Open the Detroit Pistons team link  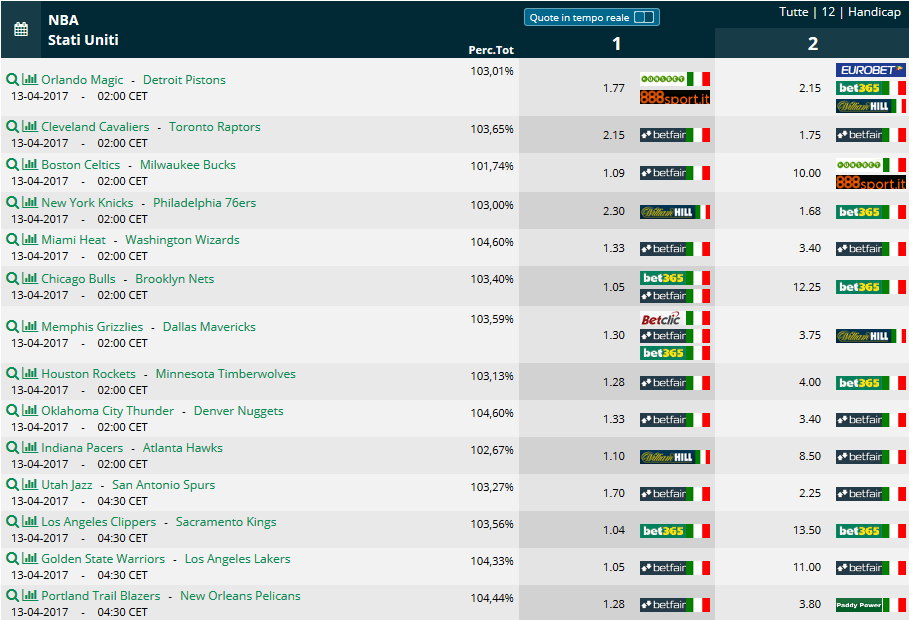point(184,80)
